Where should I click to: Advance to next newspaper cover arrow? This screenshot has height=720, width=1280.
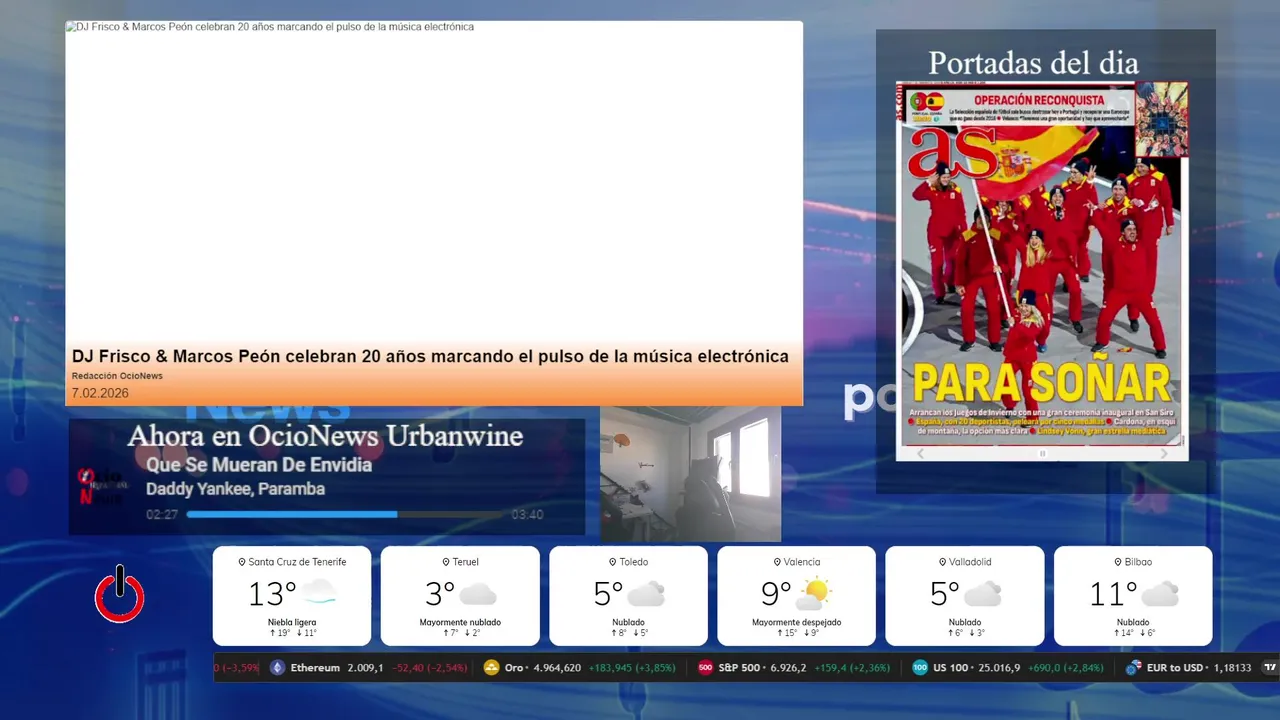click(x=1163, y=454)
